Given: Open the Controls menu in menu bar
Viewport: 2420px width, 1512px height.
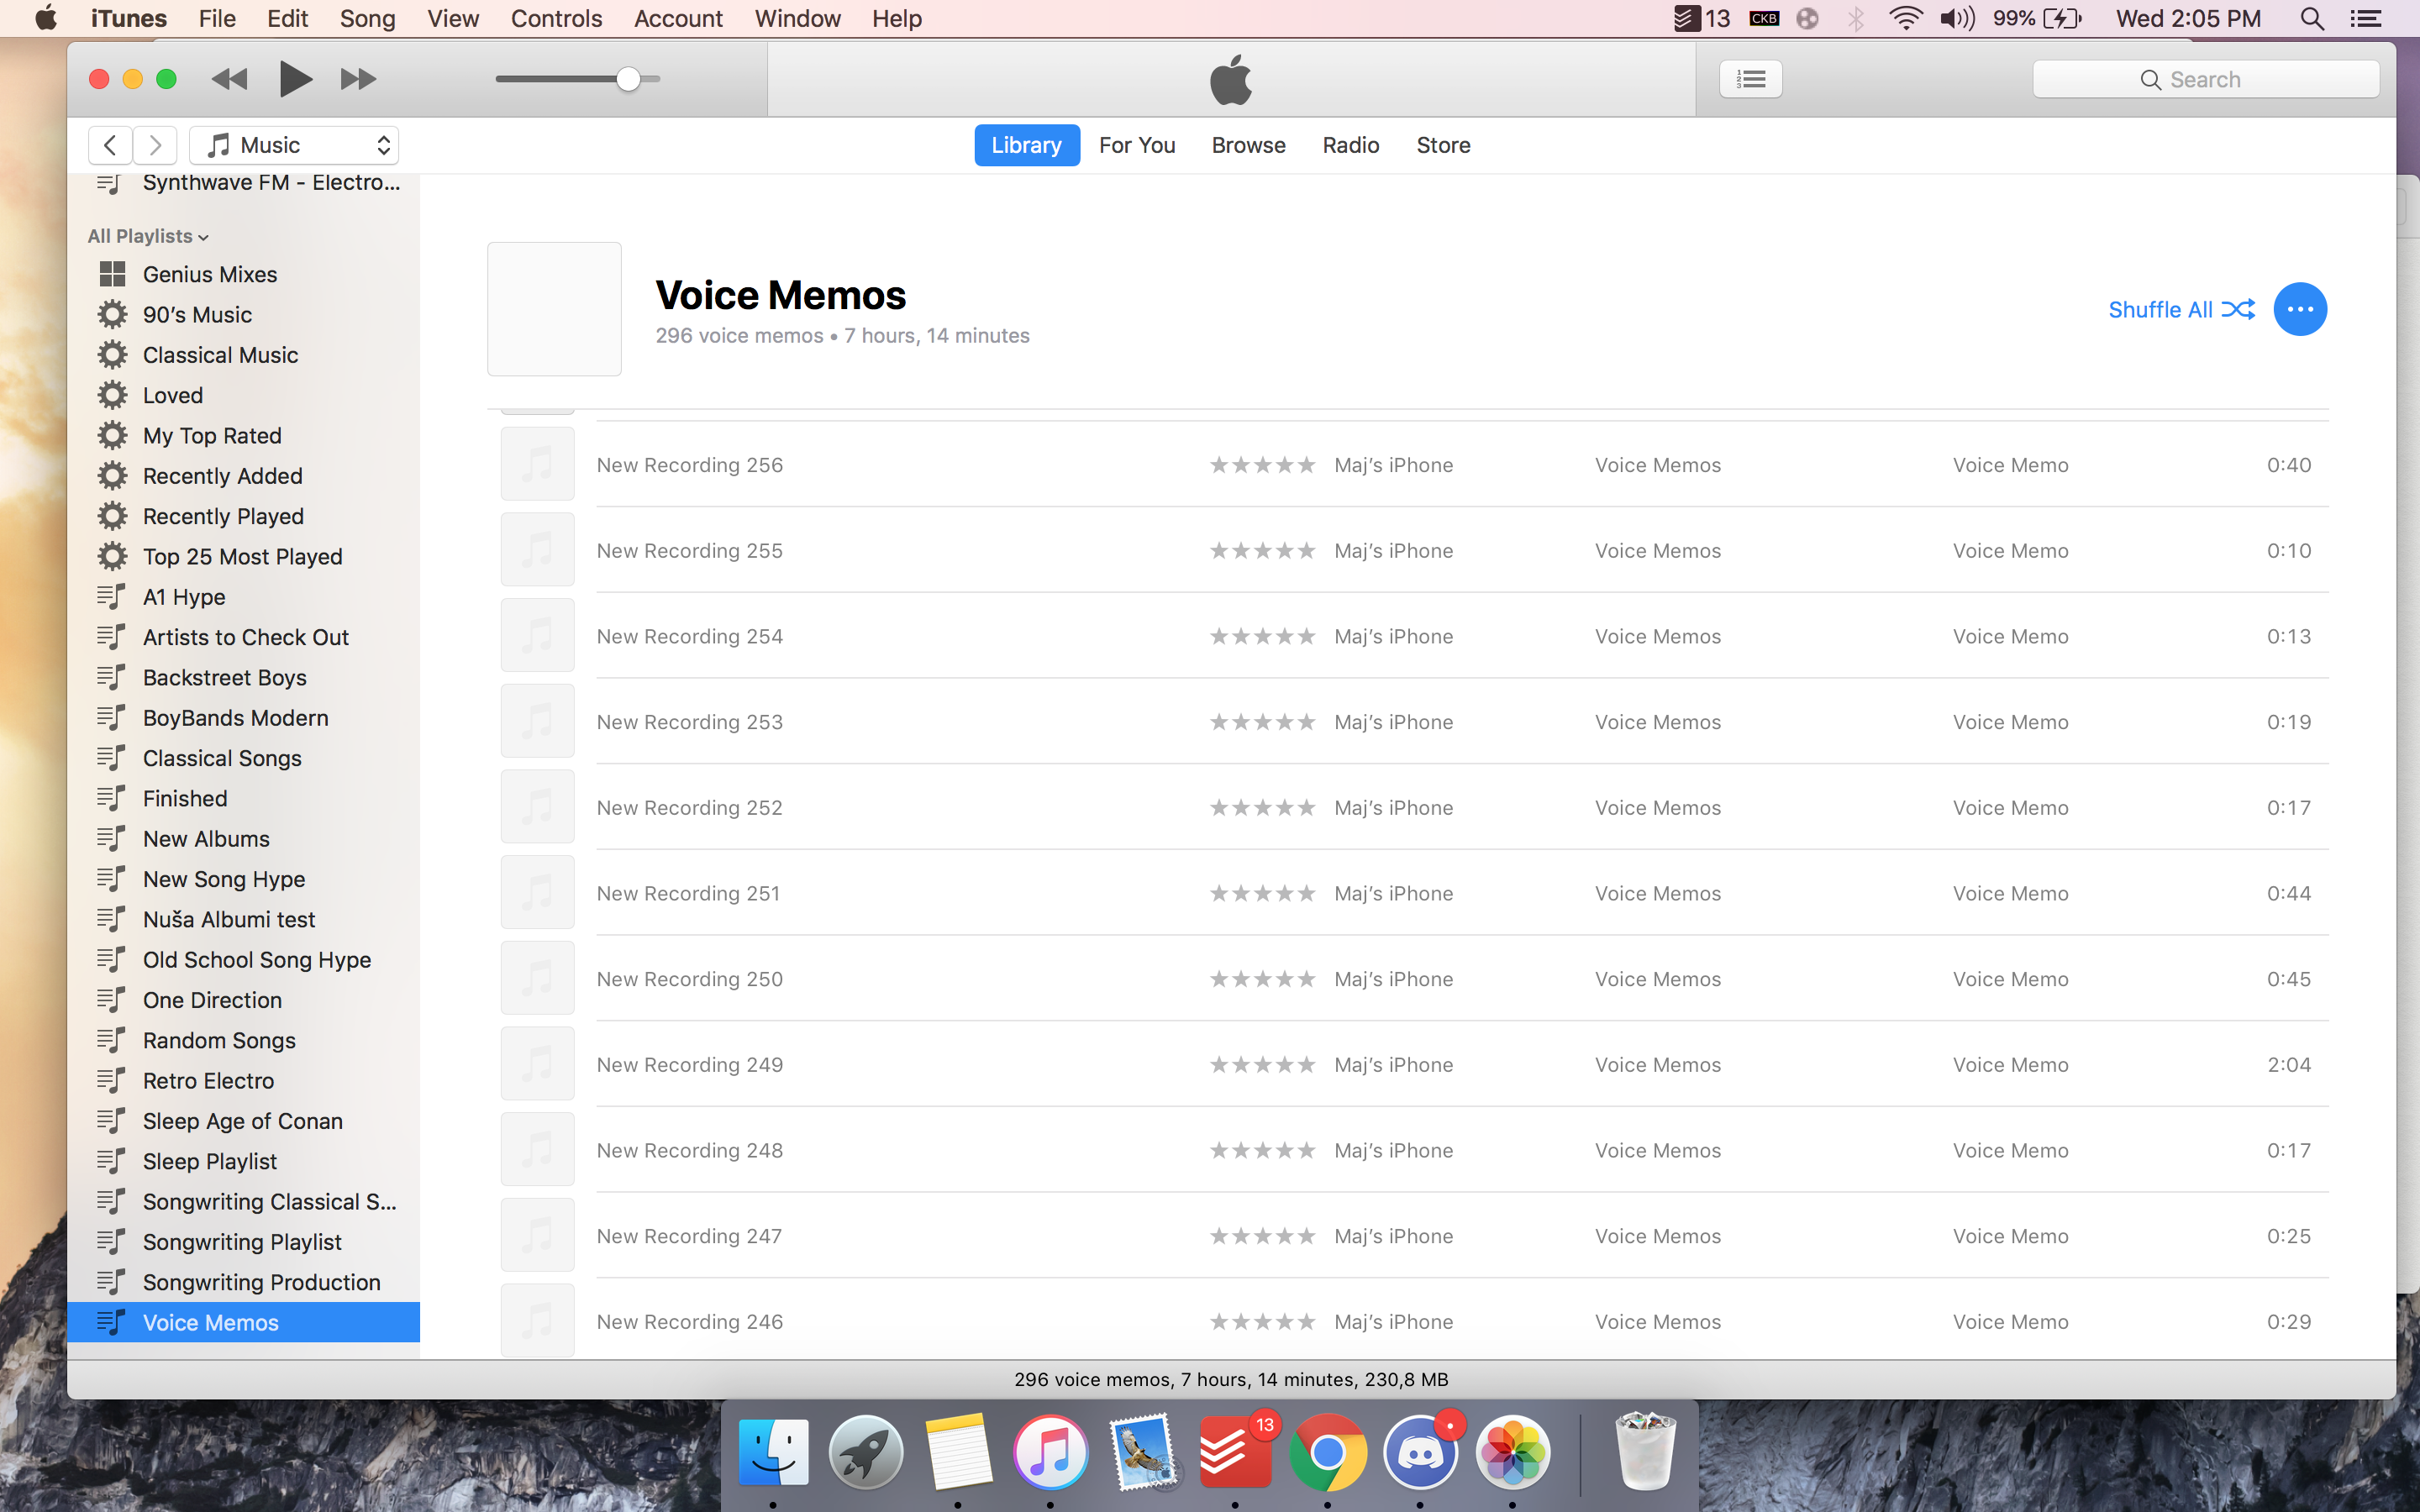Looking at the screenshot, I should pyautogui.click(x=556, y=18).
